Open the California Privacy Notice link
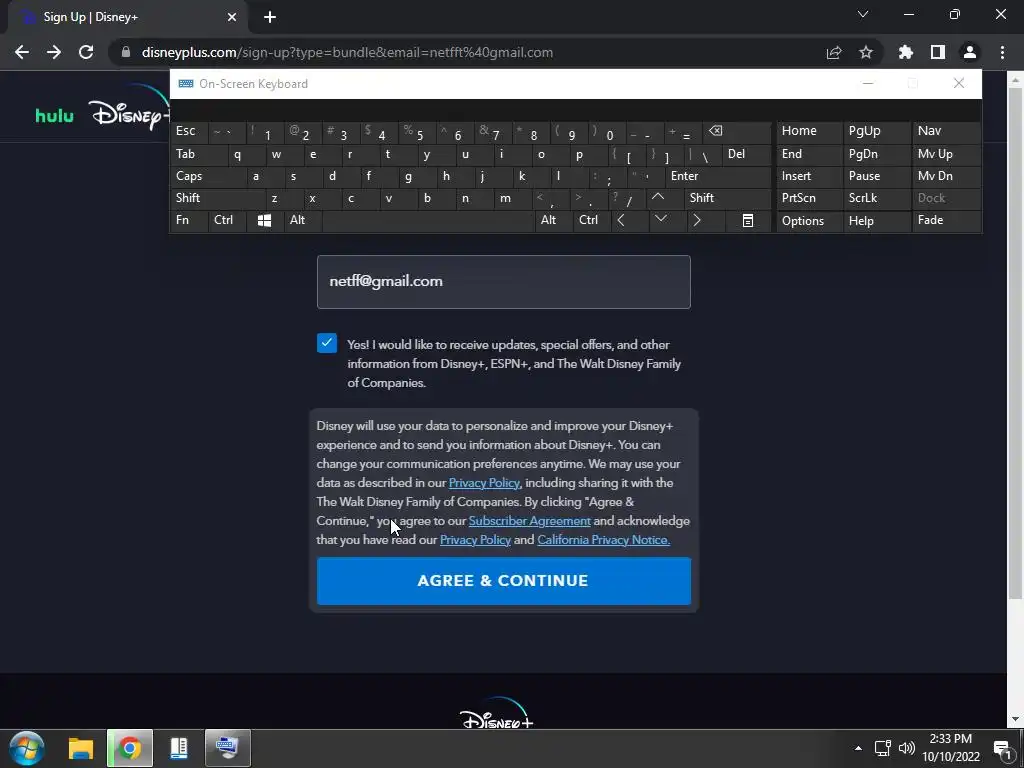Screen dimensions: 1024x768 coord(603,540)
